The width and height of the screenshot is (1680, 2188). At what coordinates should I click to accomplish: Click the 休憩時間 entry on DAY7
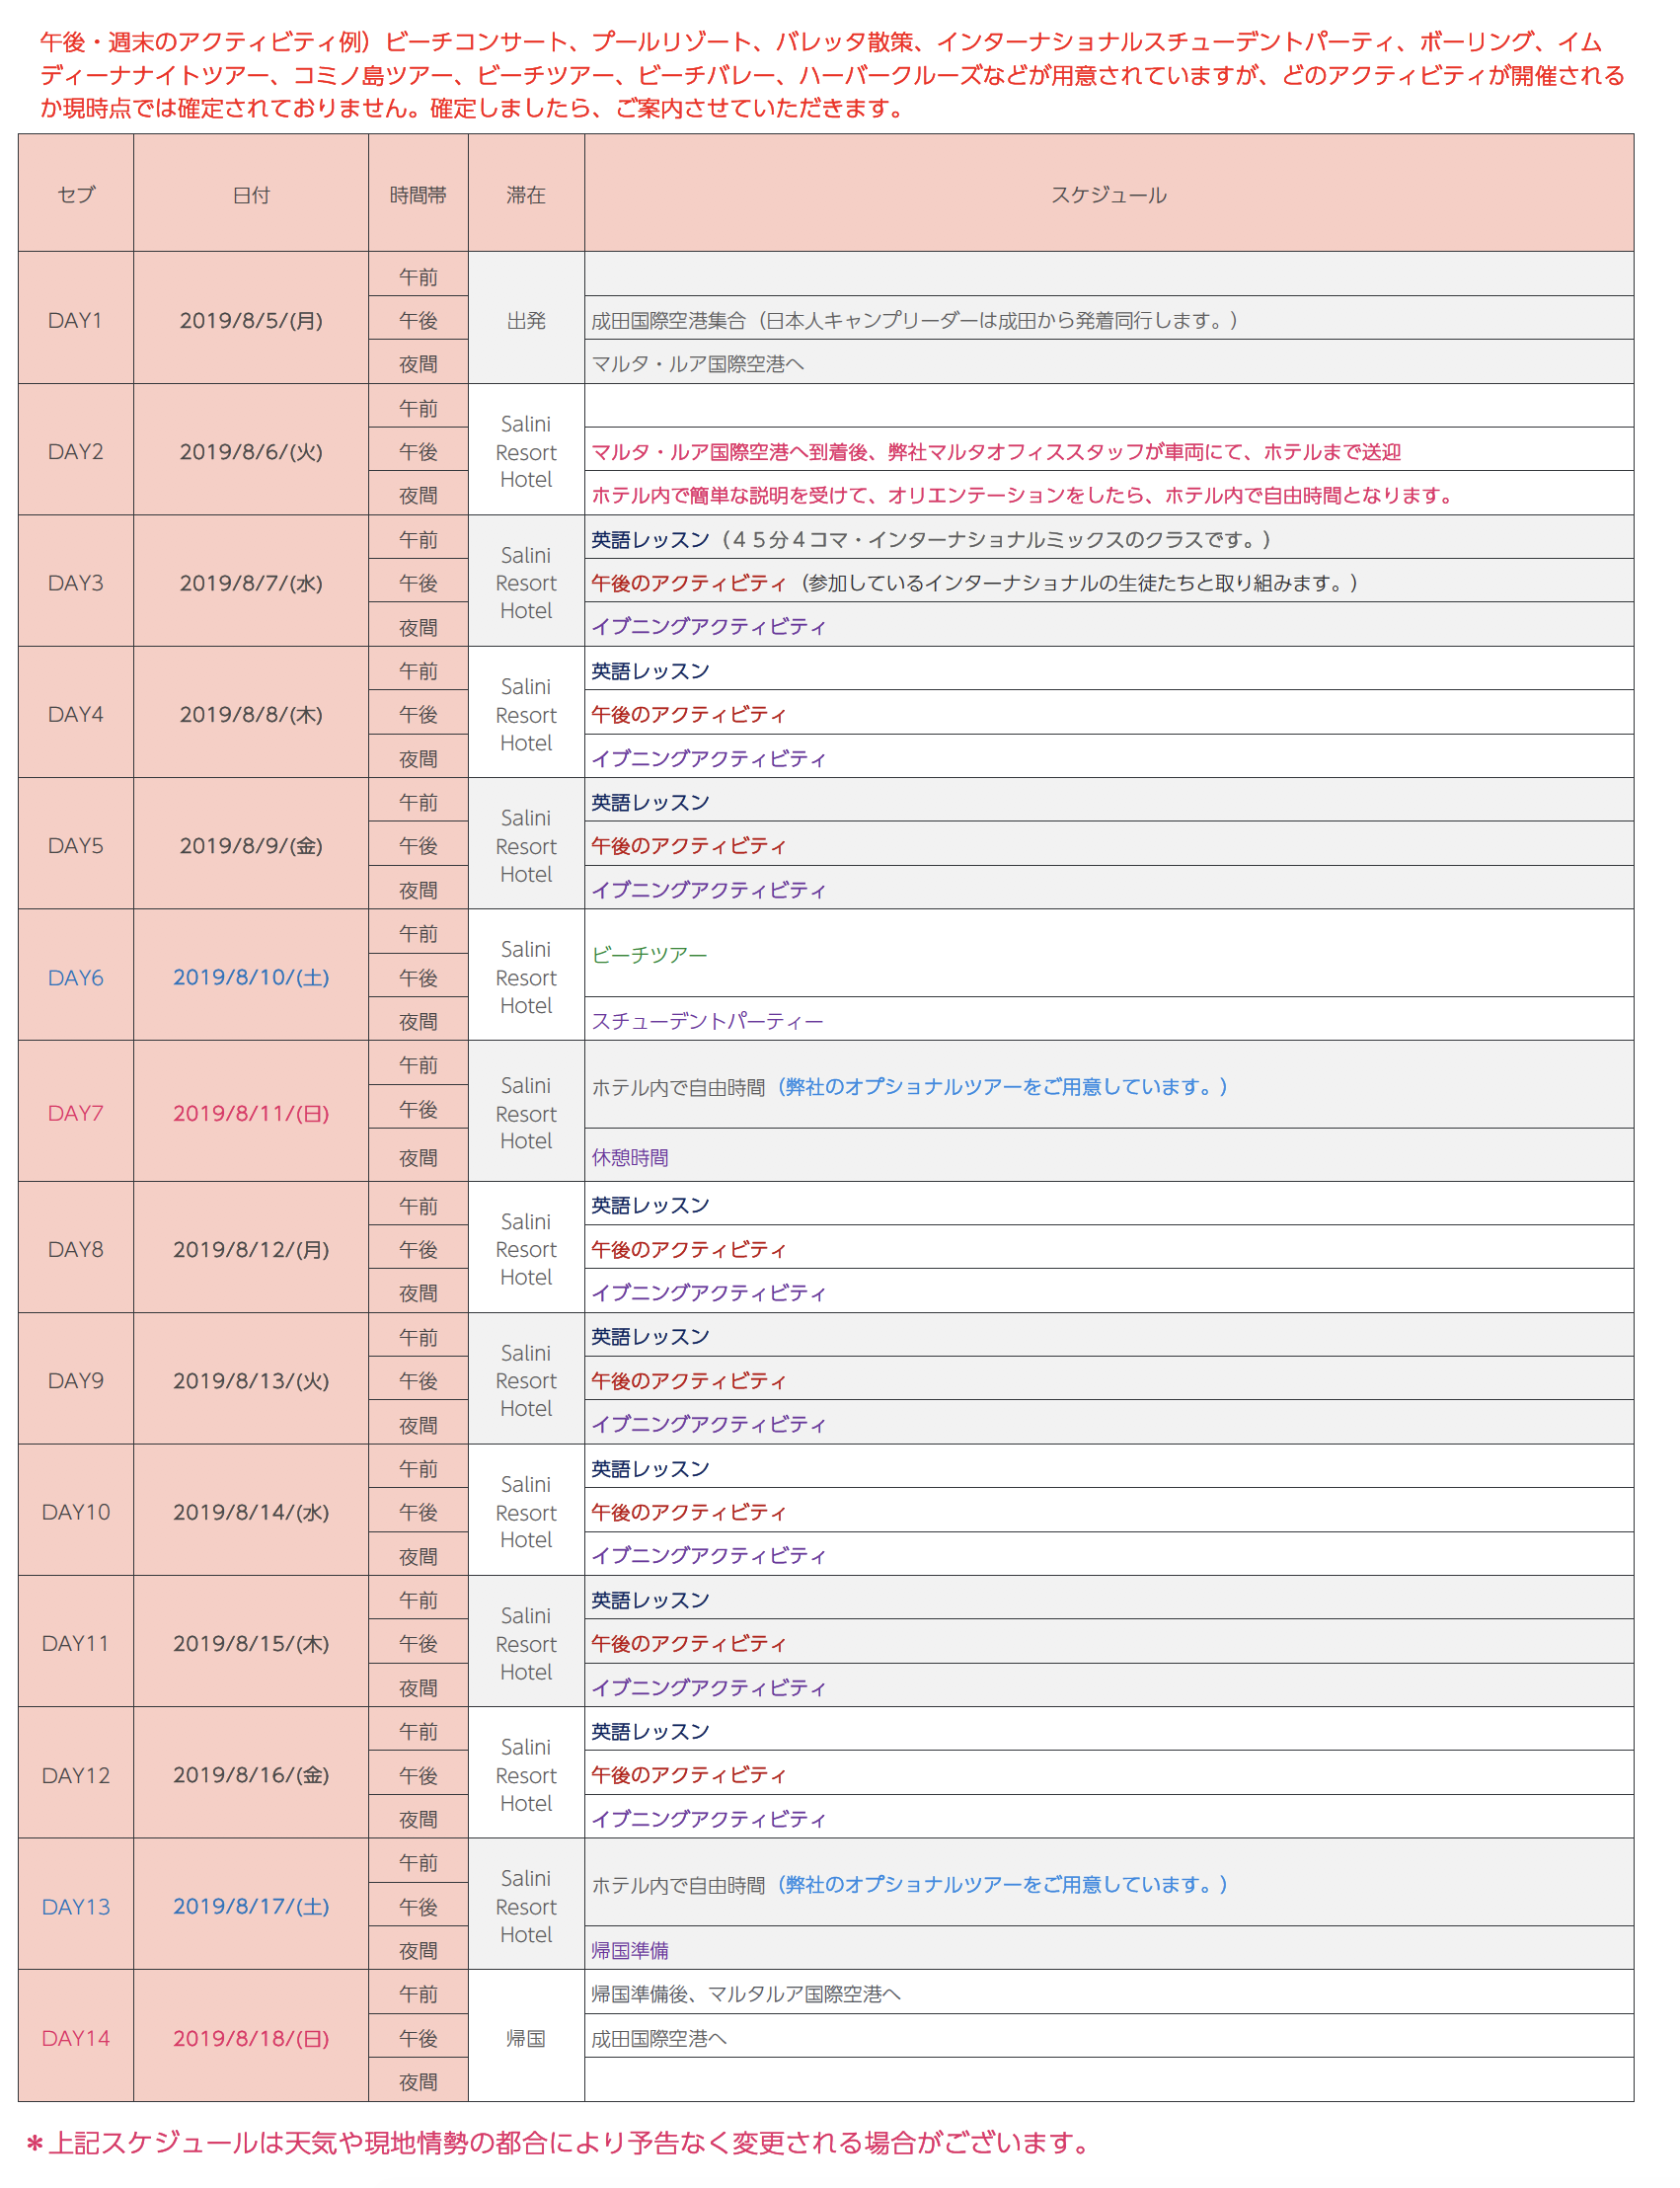tap(630, 1158)
